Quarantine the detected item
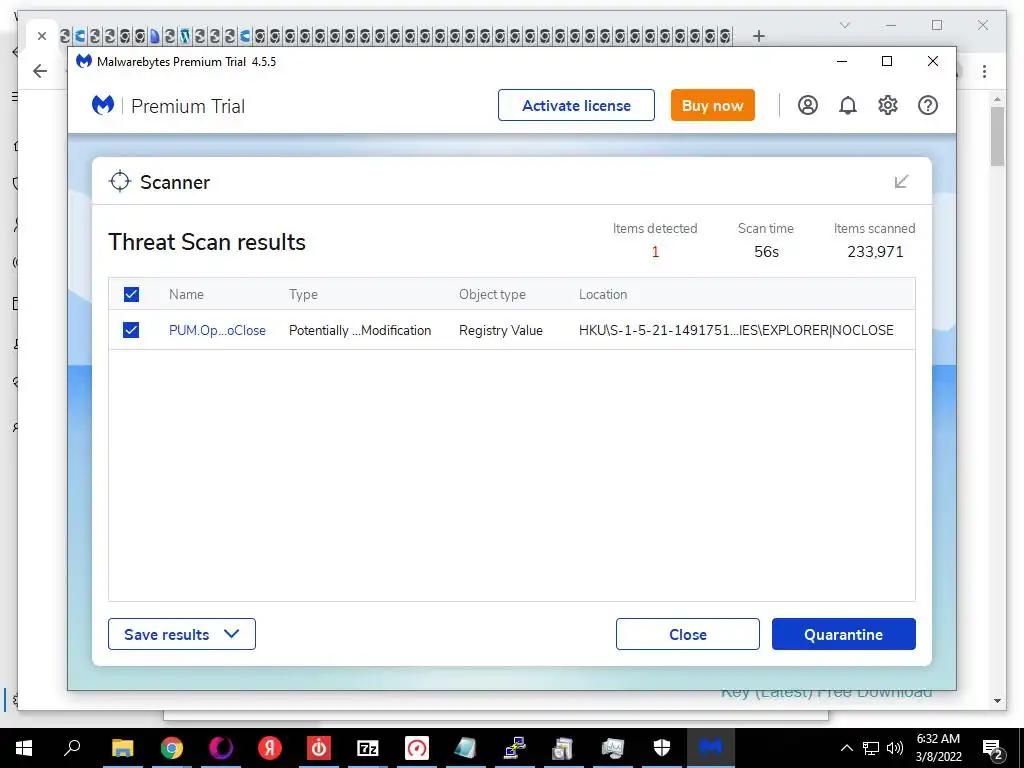Screen dimensions: 1024x768 tap(844, 634)
